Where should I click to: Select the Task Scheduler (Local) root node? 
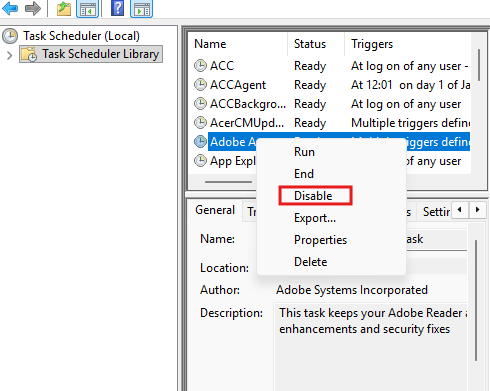point(81,36)
